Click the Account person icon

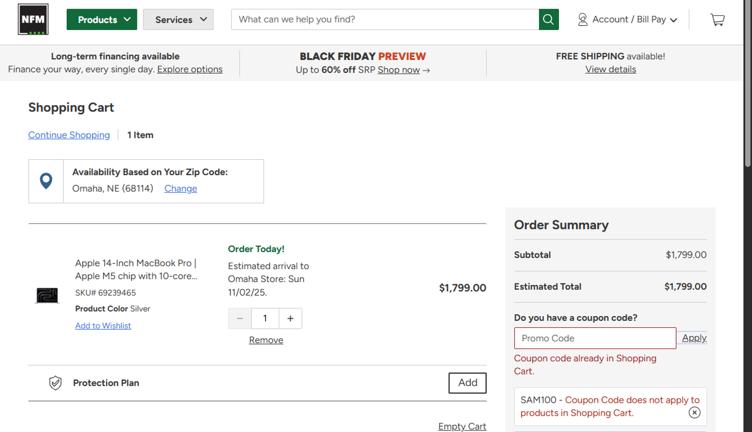click(582, 20)
